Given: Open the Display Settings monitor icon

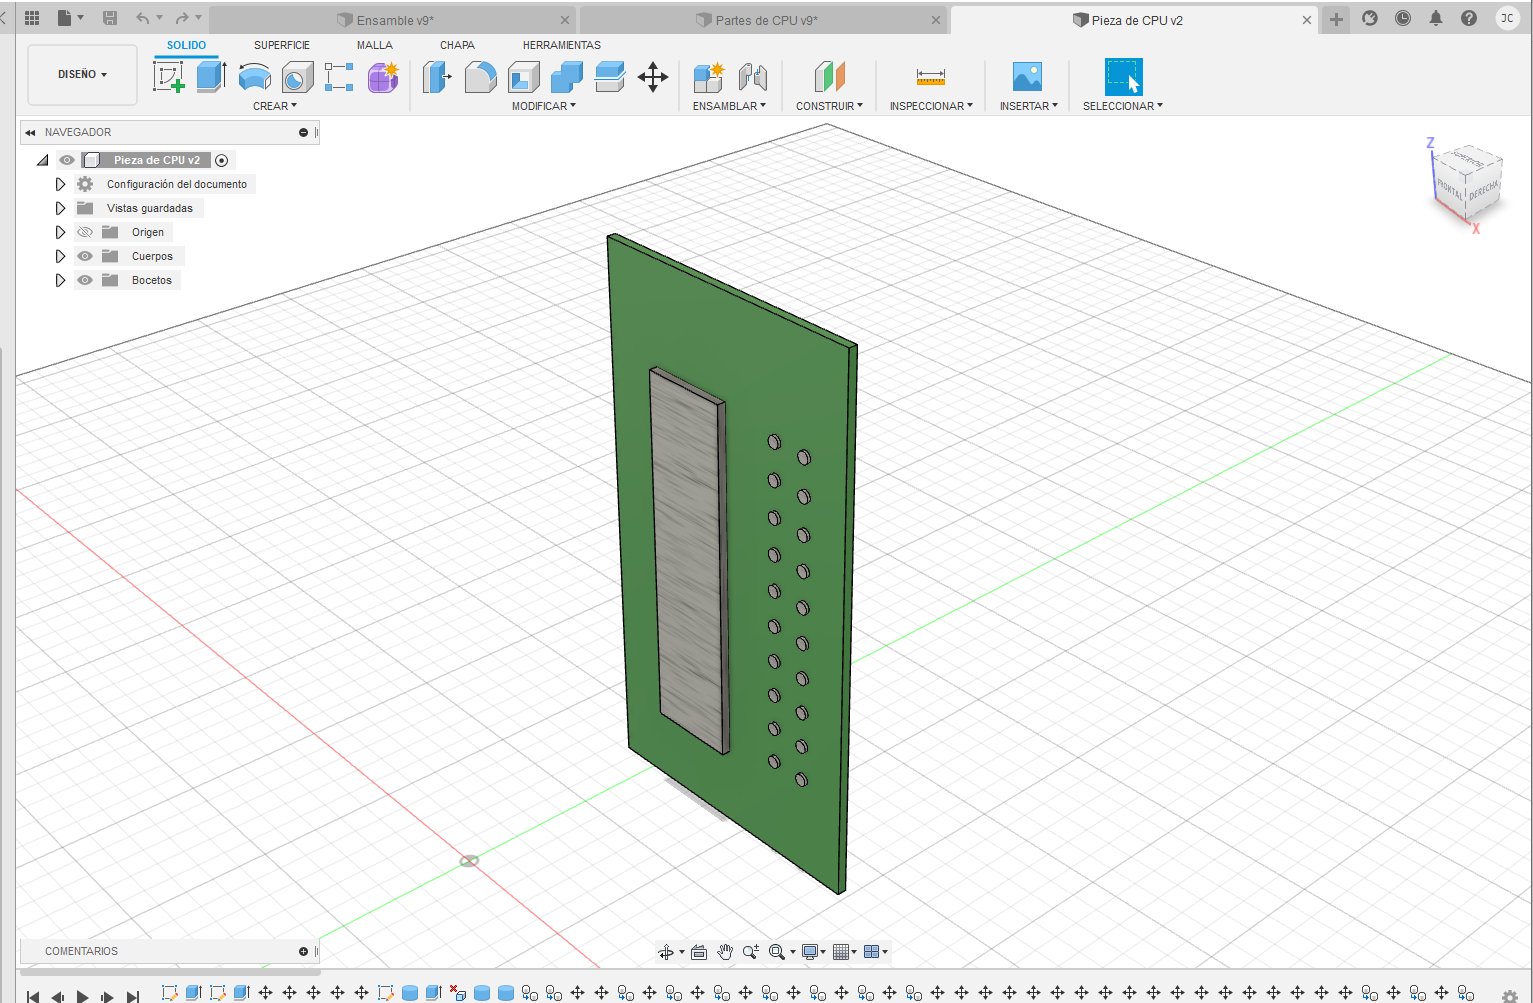Looking at the screenshot, I should (x=810, y=952).
